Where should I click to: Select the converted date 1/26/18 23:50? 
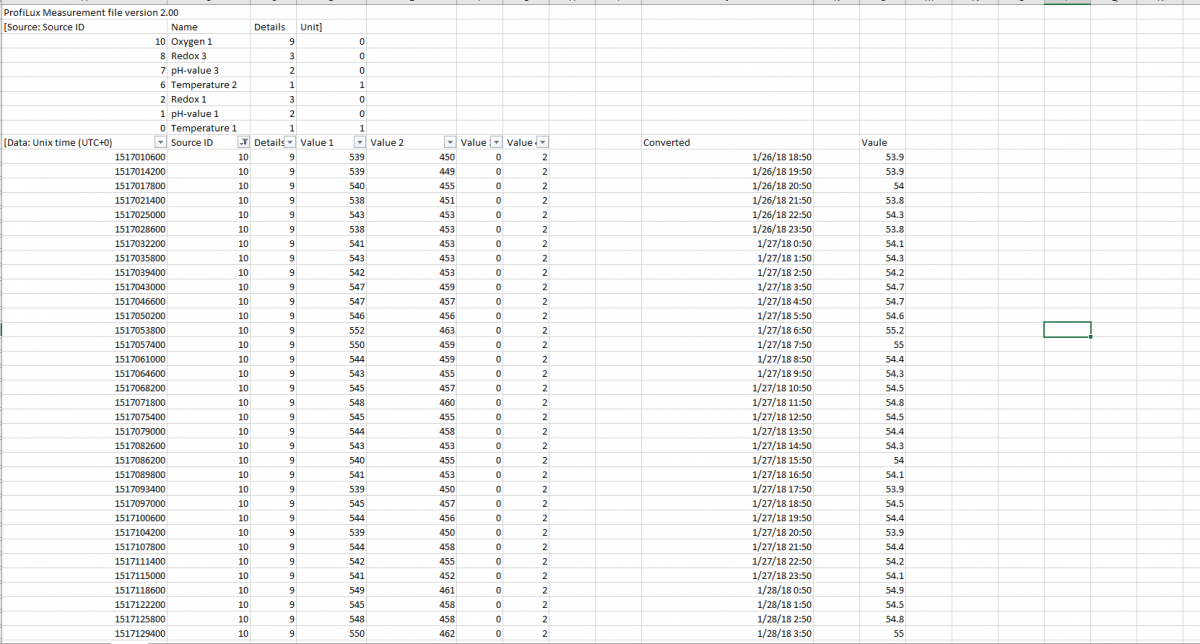[727, 229]
